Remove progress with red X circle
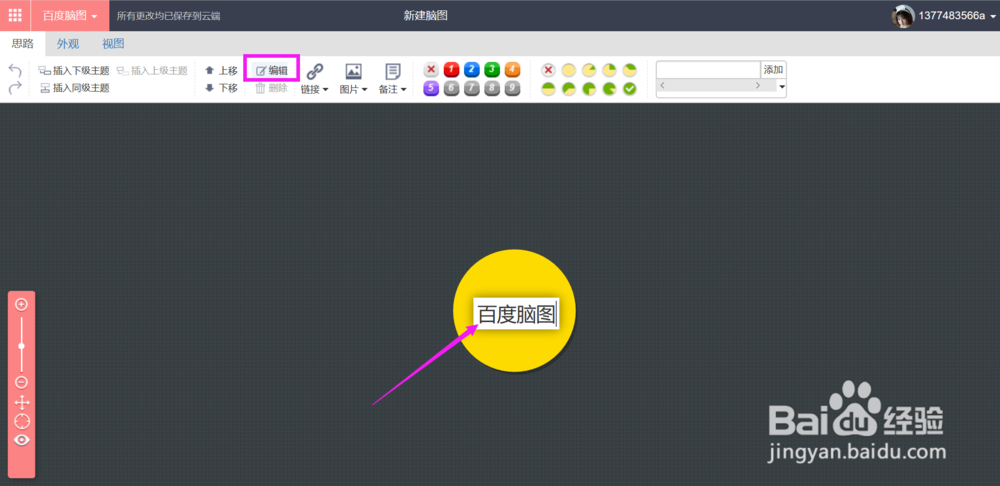The height and width of the screenshot is (486, 1000). coord(548,70)
